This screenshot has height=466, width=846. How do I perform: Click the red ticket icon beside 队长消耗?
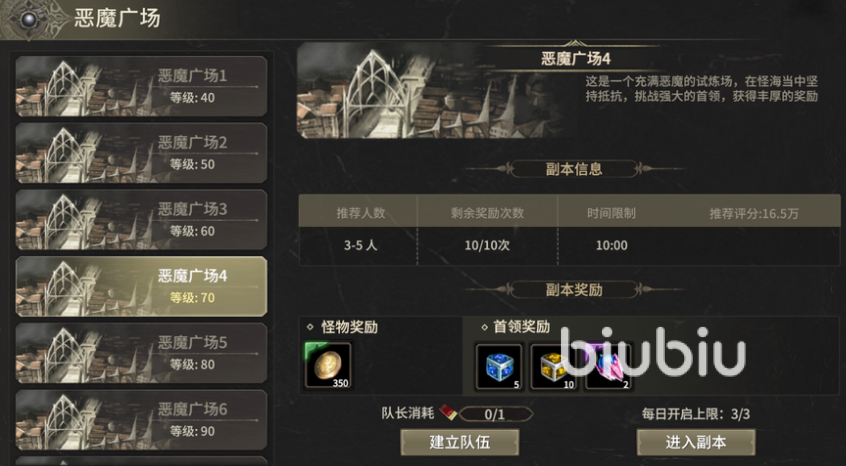pyautogui.click(x=448, y=413)
